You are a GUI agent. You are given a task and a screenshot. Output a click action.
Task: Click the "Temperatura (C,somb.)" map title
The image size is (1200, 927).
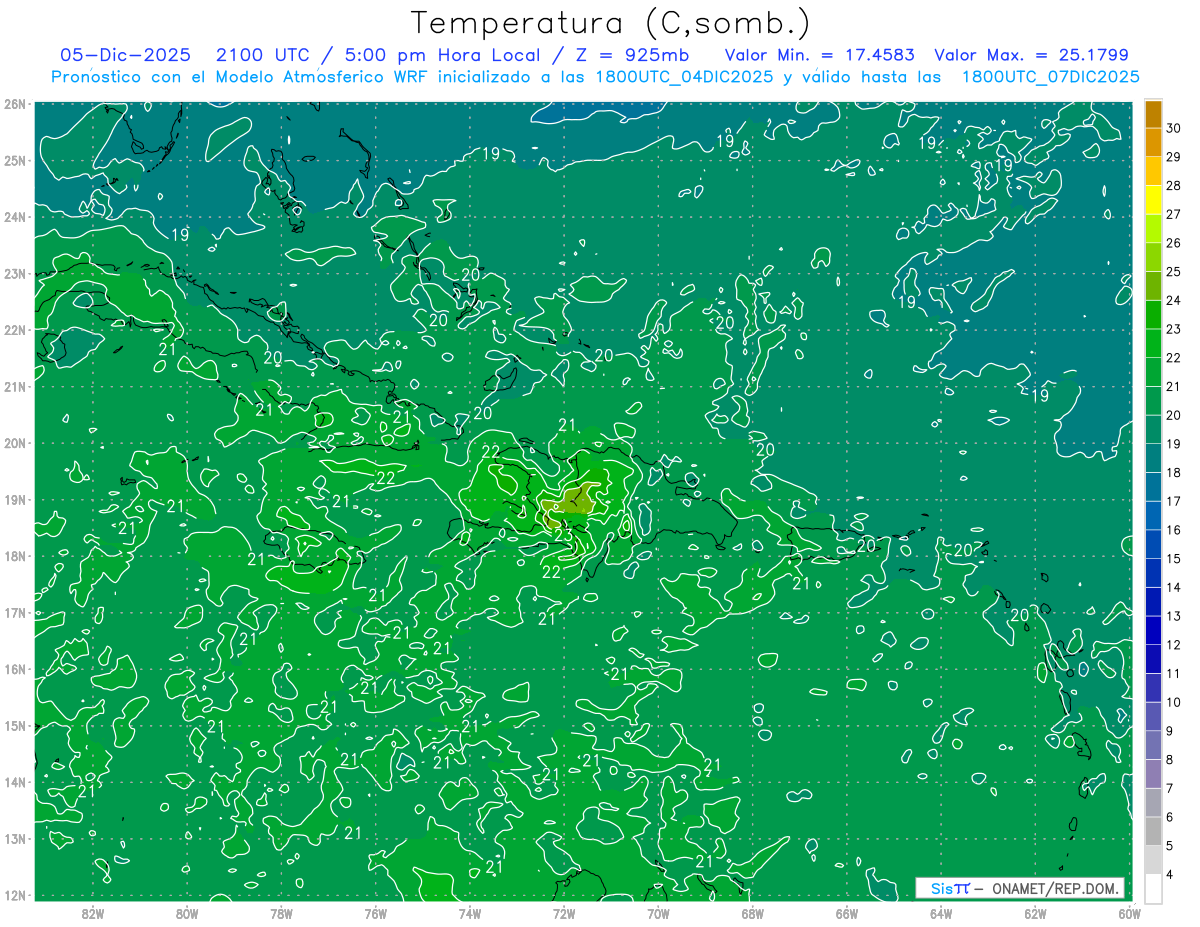pyautogui.click(x=611, y=23)
